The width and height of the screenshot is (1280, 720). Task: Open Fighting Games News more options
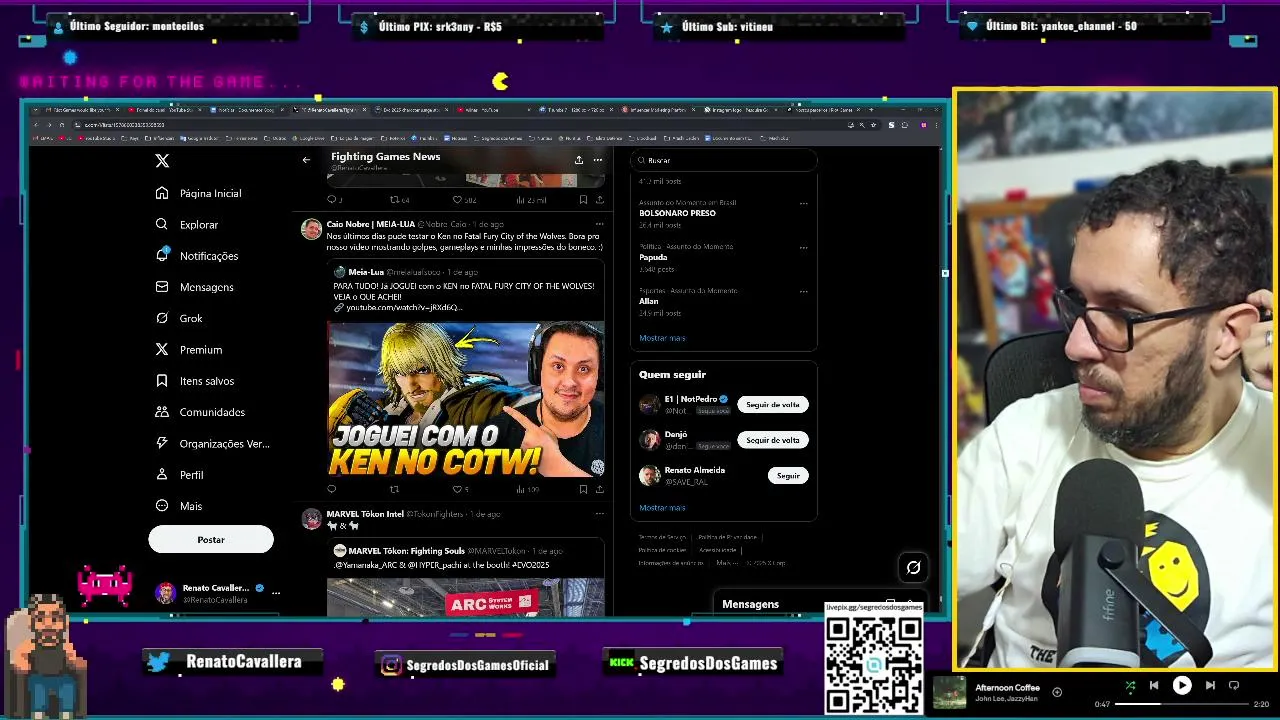click(x=597, y=160)
